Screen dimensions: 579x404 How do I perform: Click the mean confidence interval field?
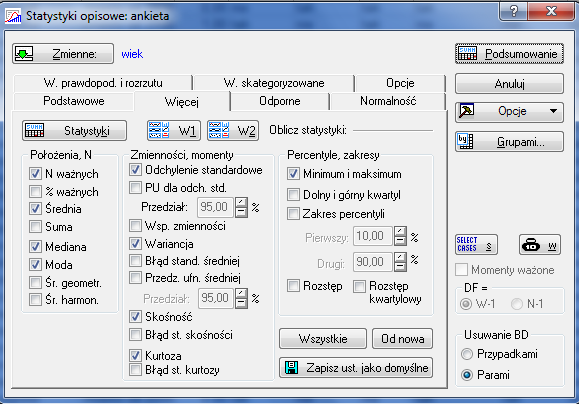(215, 298)
